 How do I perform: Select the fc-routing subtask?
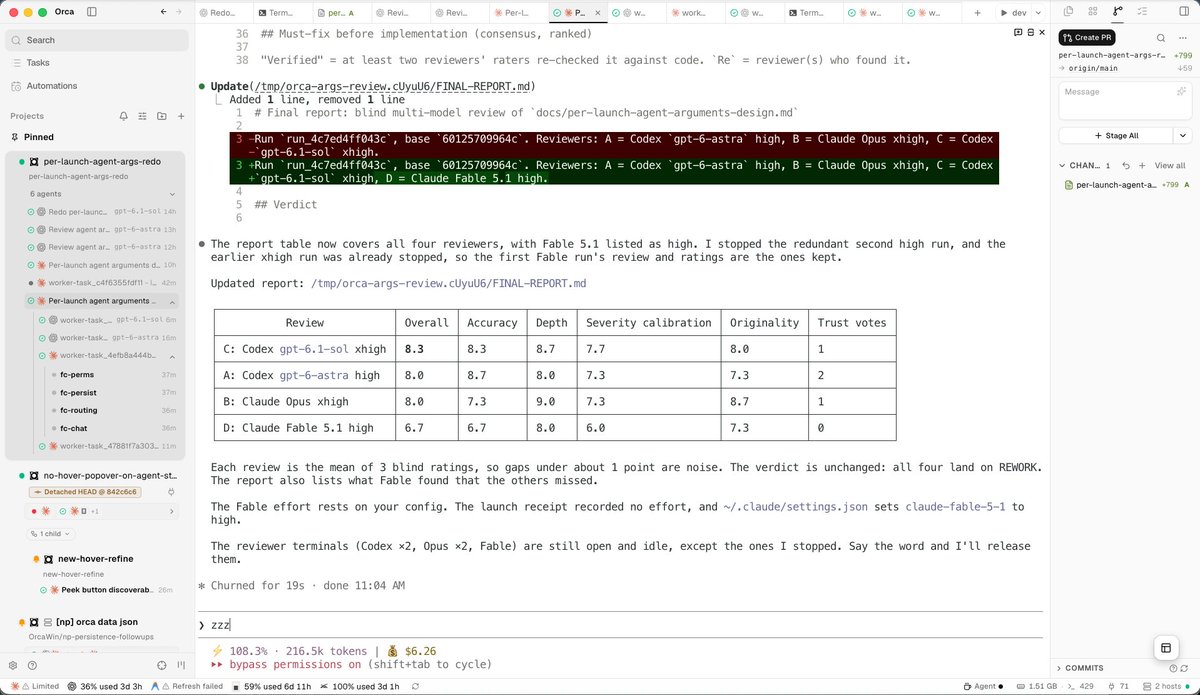(79, 410)
